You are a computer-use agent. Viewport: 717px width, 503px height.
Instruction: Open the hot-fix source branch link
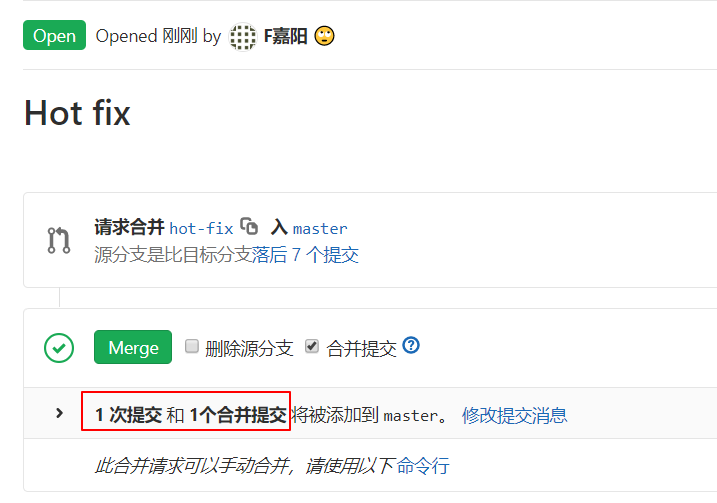(x=201, y=228)
